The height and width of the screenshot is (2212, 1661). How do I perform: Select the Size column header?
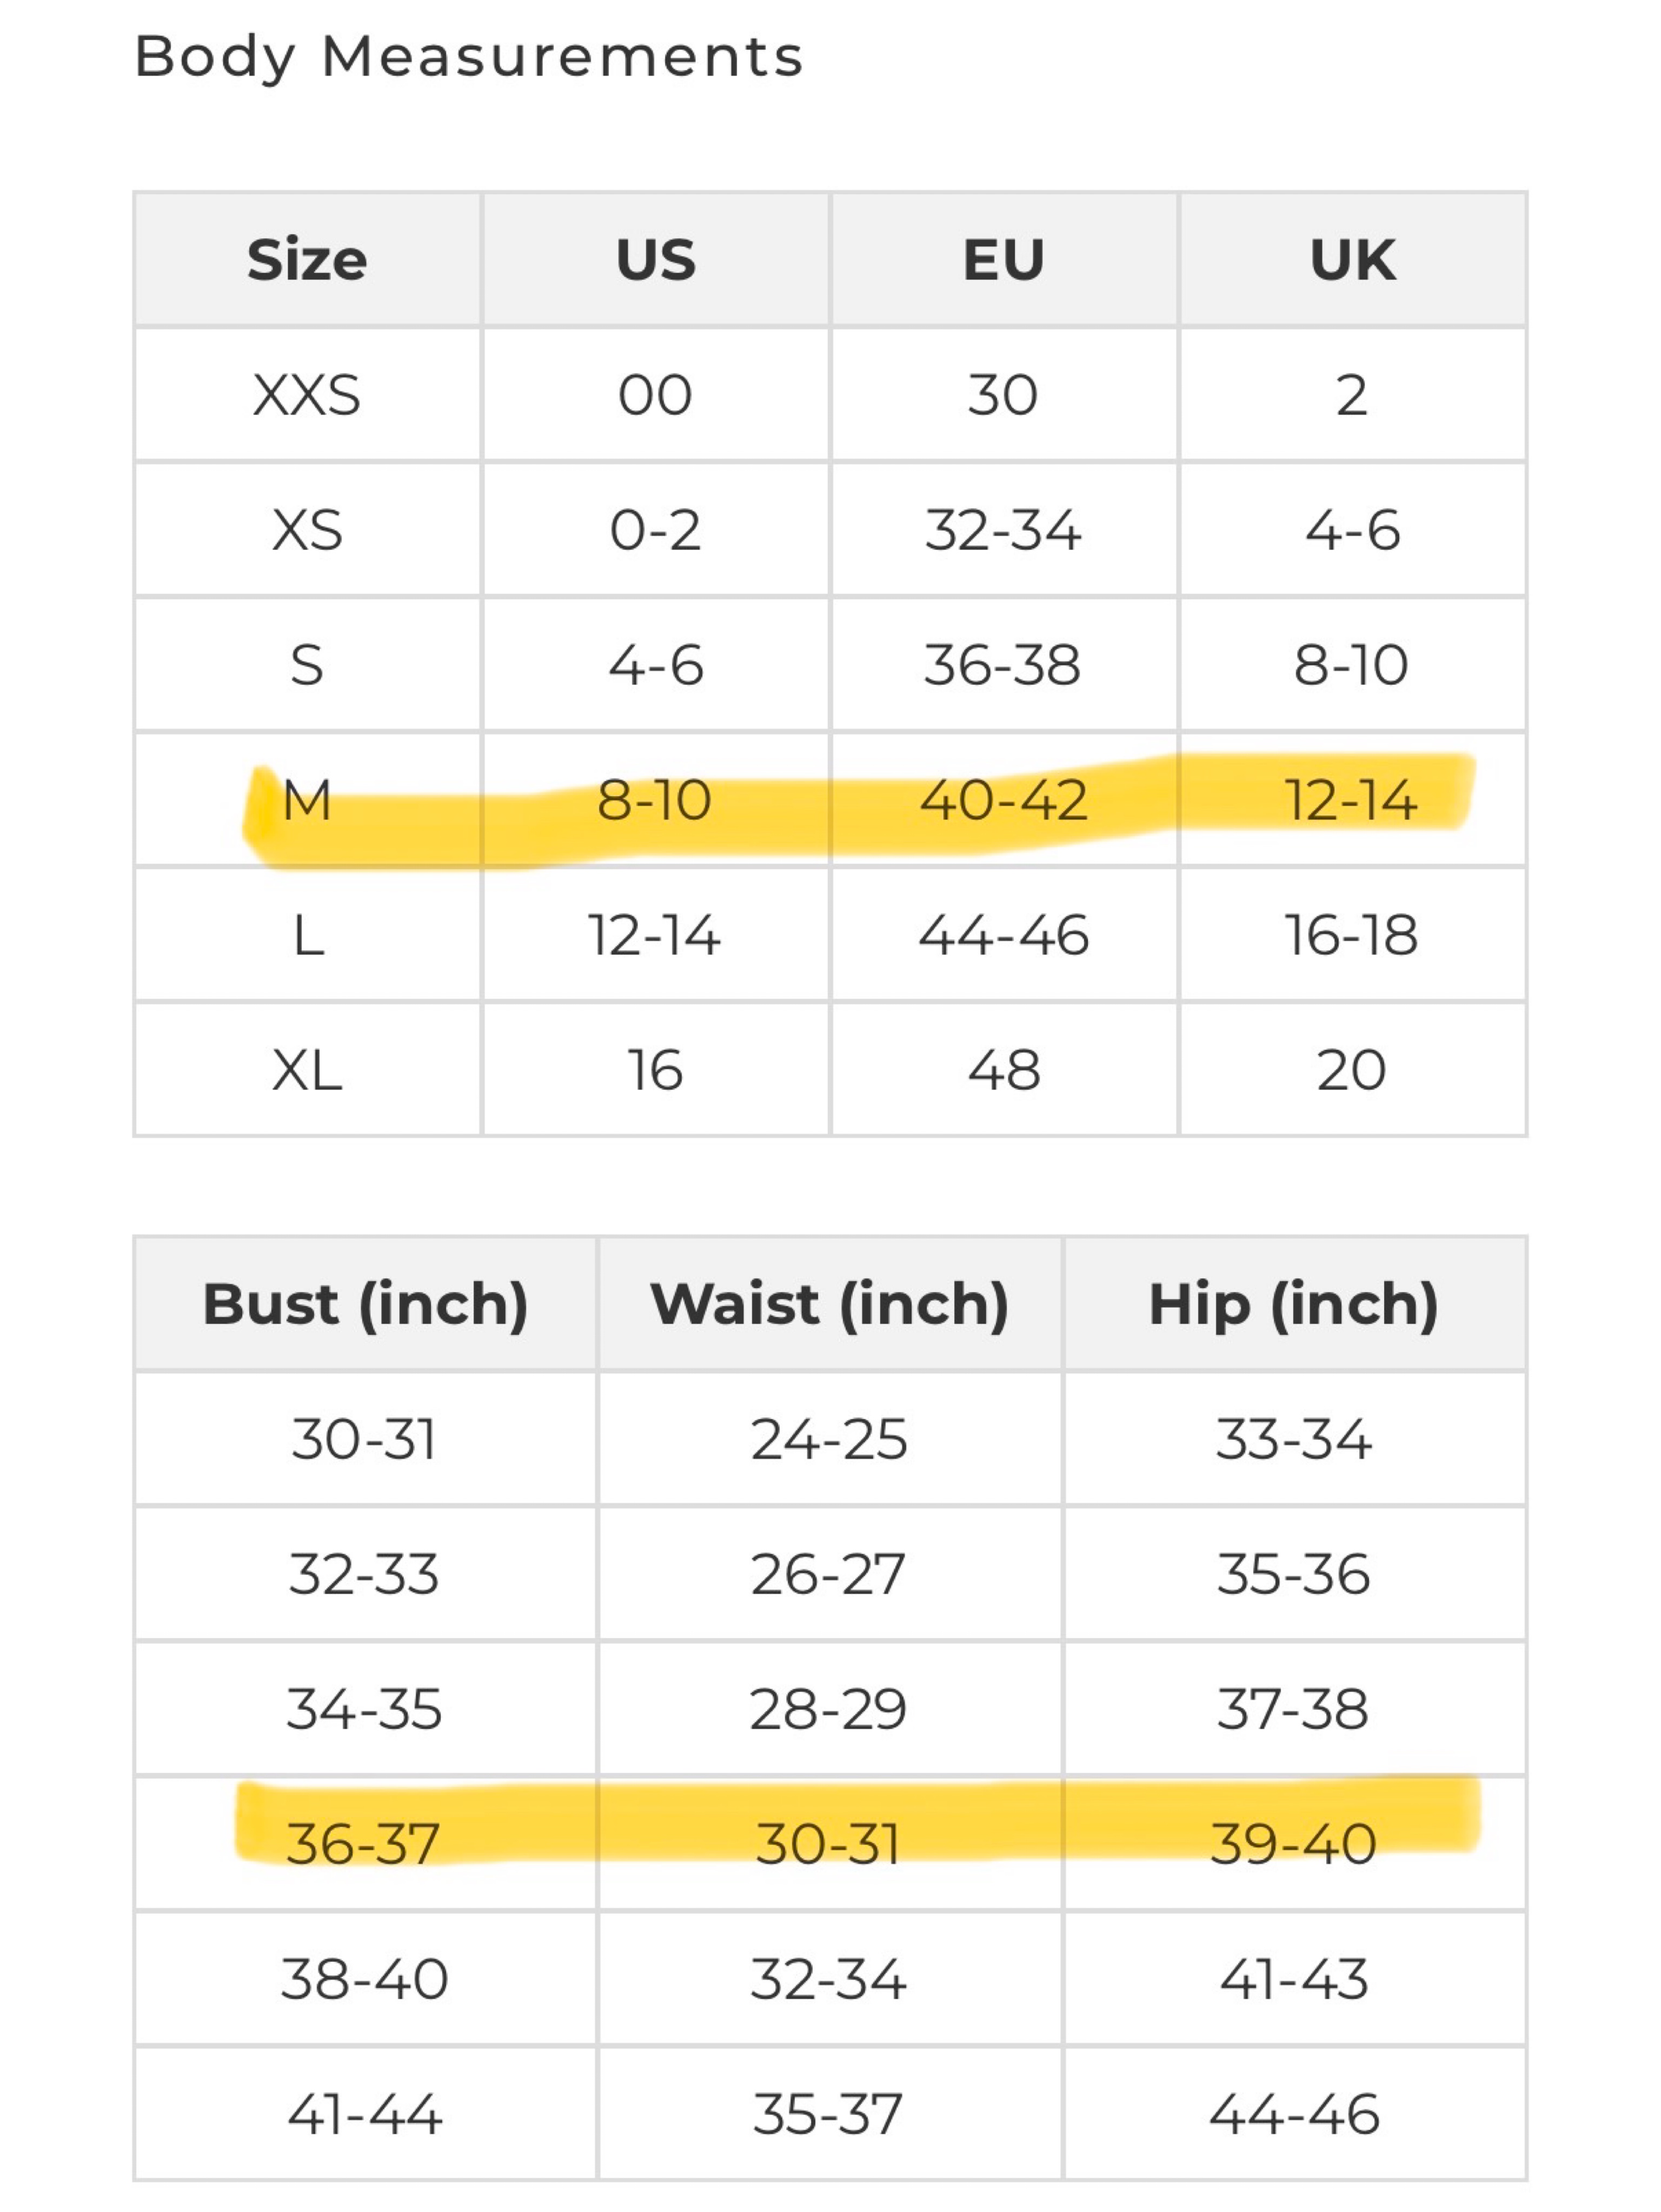[x=307, y=260]
